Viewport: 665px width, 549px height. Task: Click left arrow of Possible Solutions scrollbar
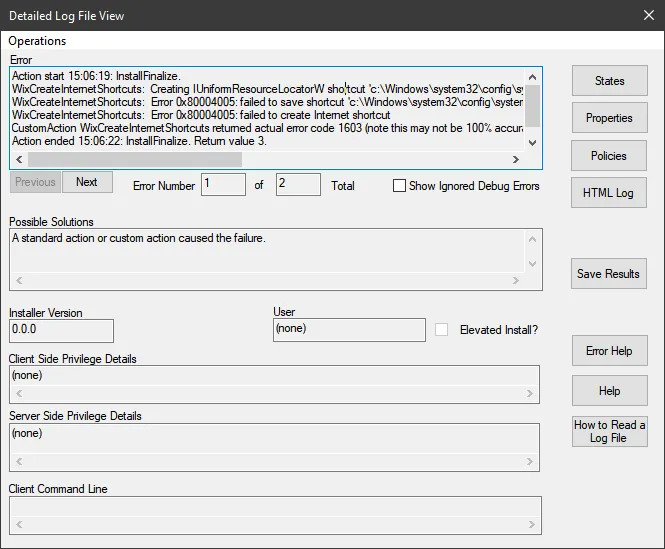(x=19, y=280)
